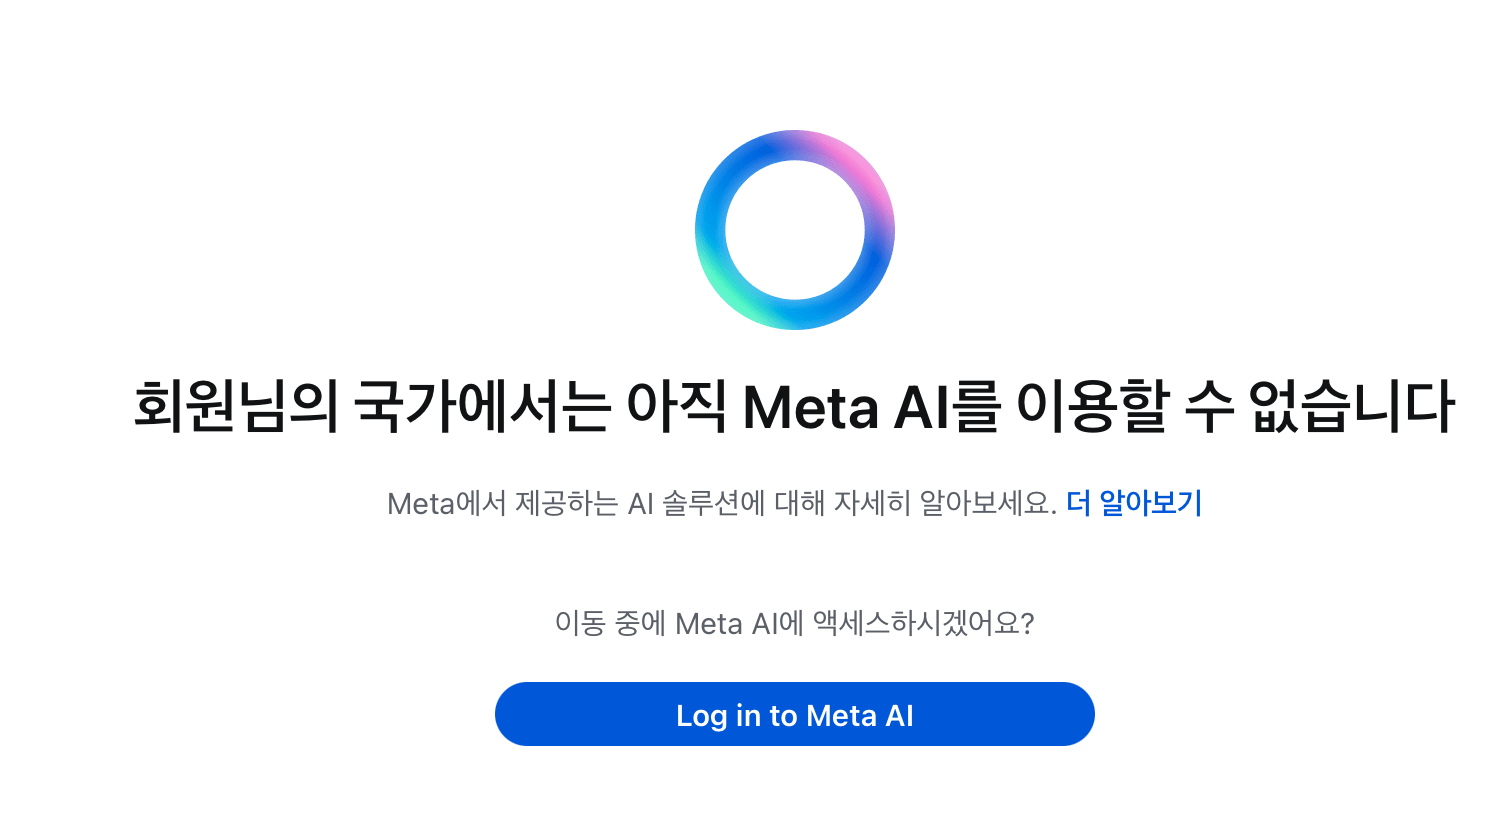The width and height of the screenshot is (1506, 816).
Task: Click the Log in to Meta AI button
Action: pyautogui.click(x=795, y=714)
